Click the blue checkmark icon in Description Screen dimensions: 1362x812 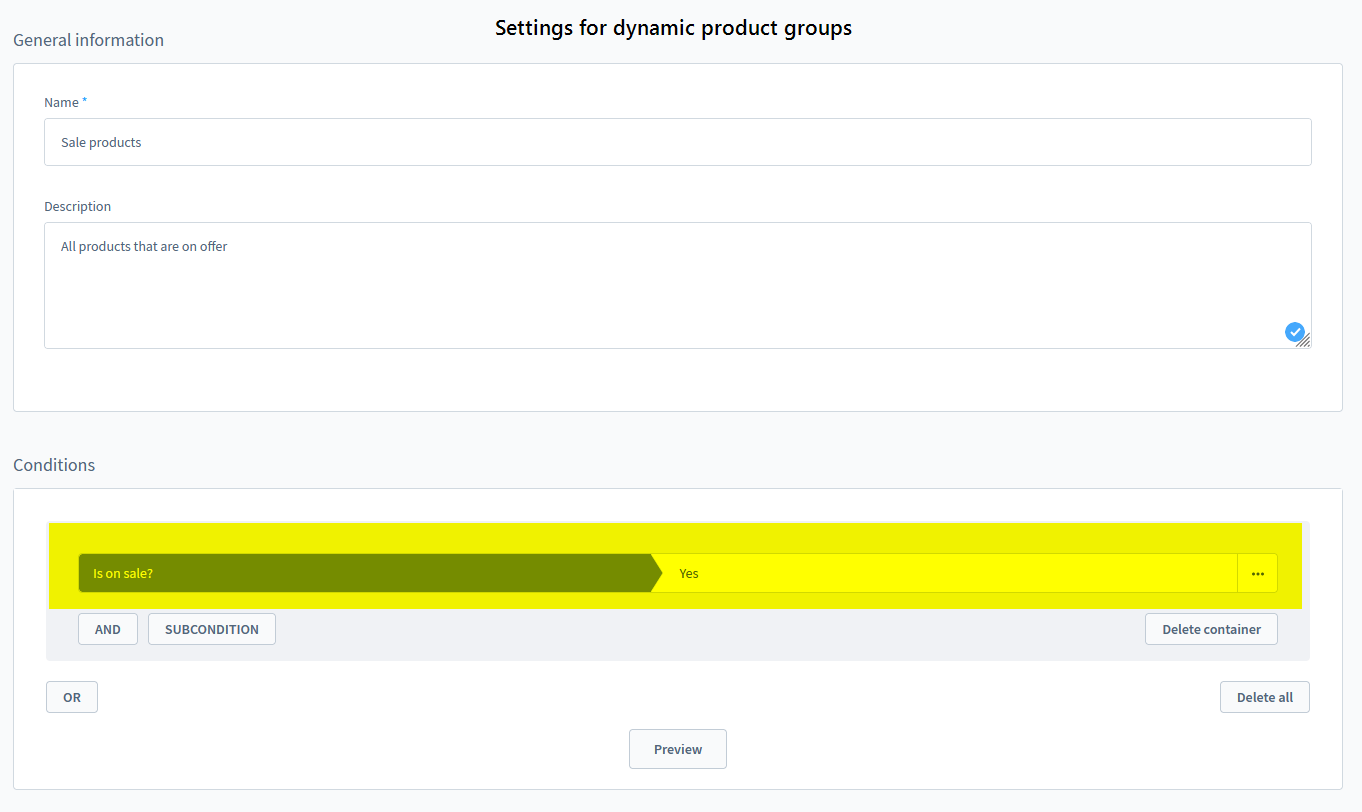(1294, 331)
